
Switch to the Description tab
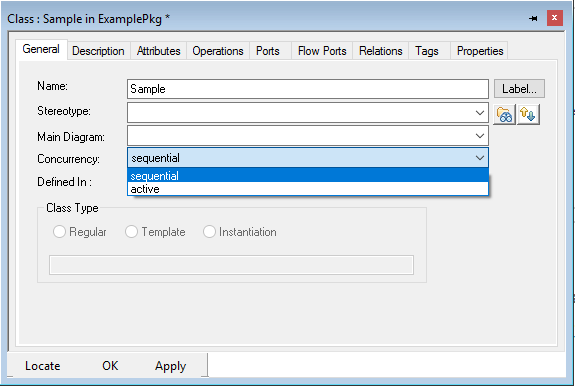click(x=98, y=51)
